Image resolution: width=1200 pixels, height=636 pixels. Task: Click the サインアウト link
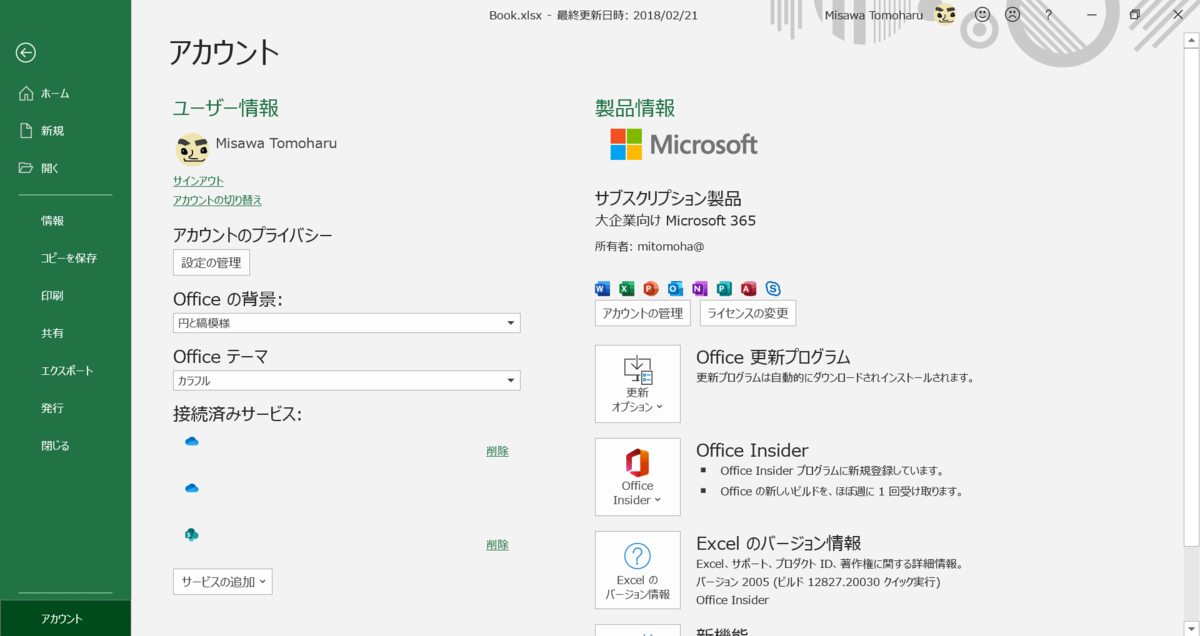point(198,181)
